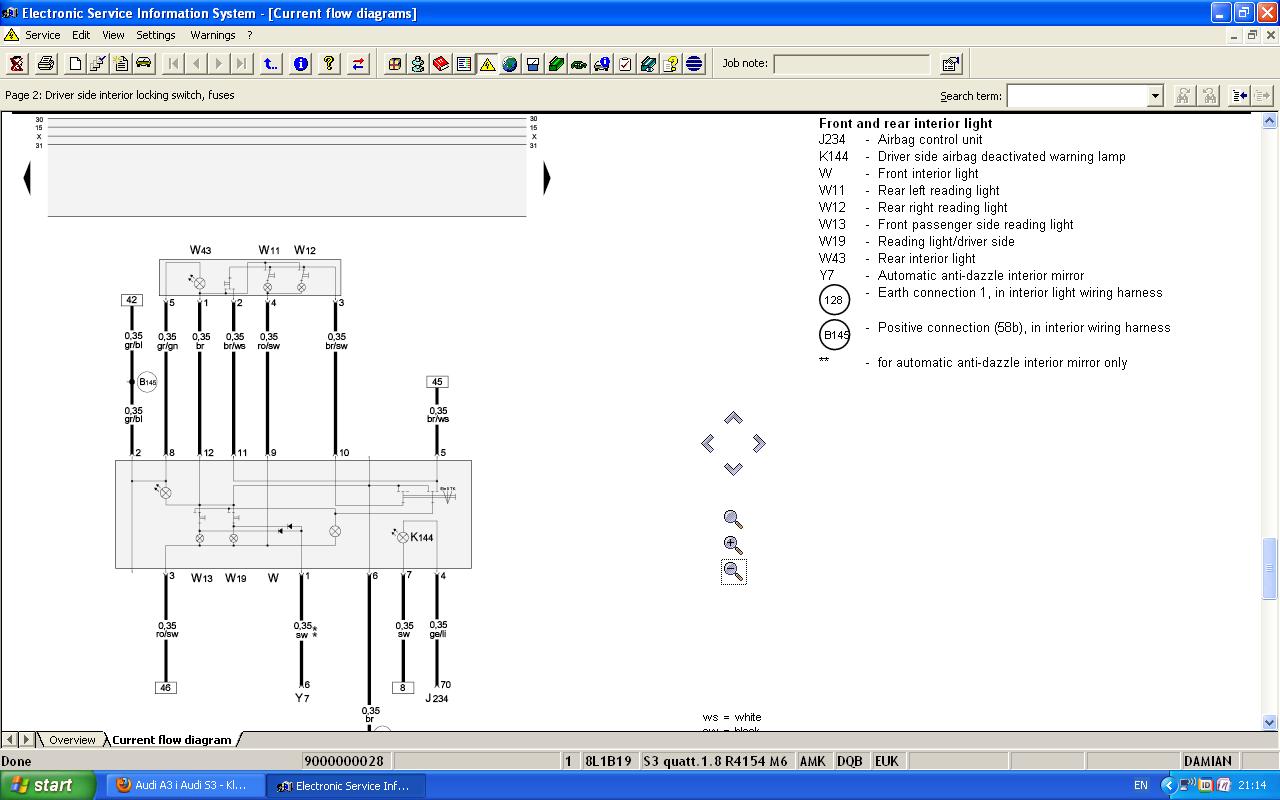Open the red book manual icon
The image size is (1280, 800).
441,64
